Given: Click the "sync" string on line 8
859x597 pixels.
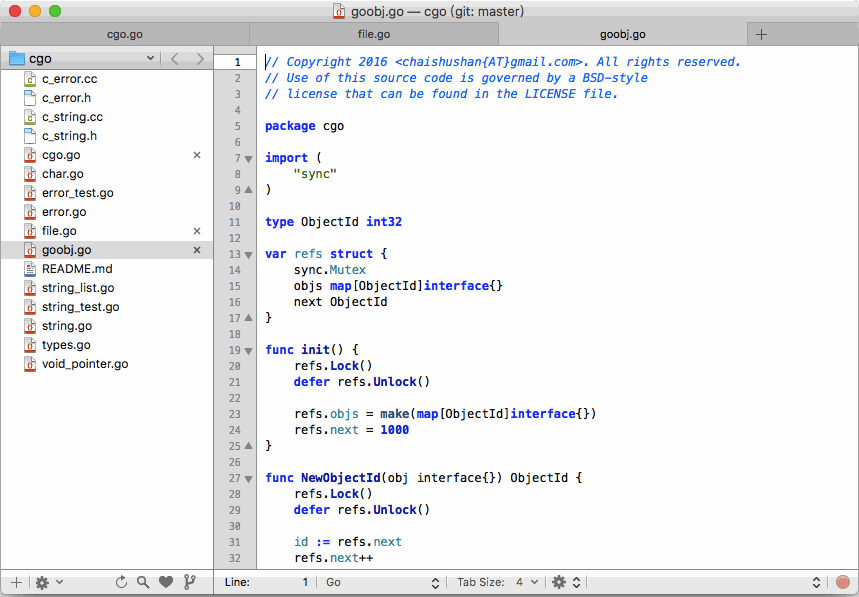Looking at the screenshot, I should point(315,174).
